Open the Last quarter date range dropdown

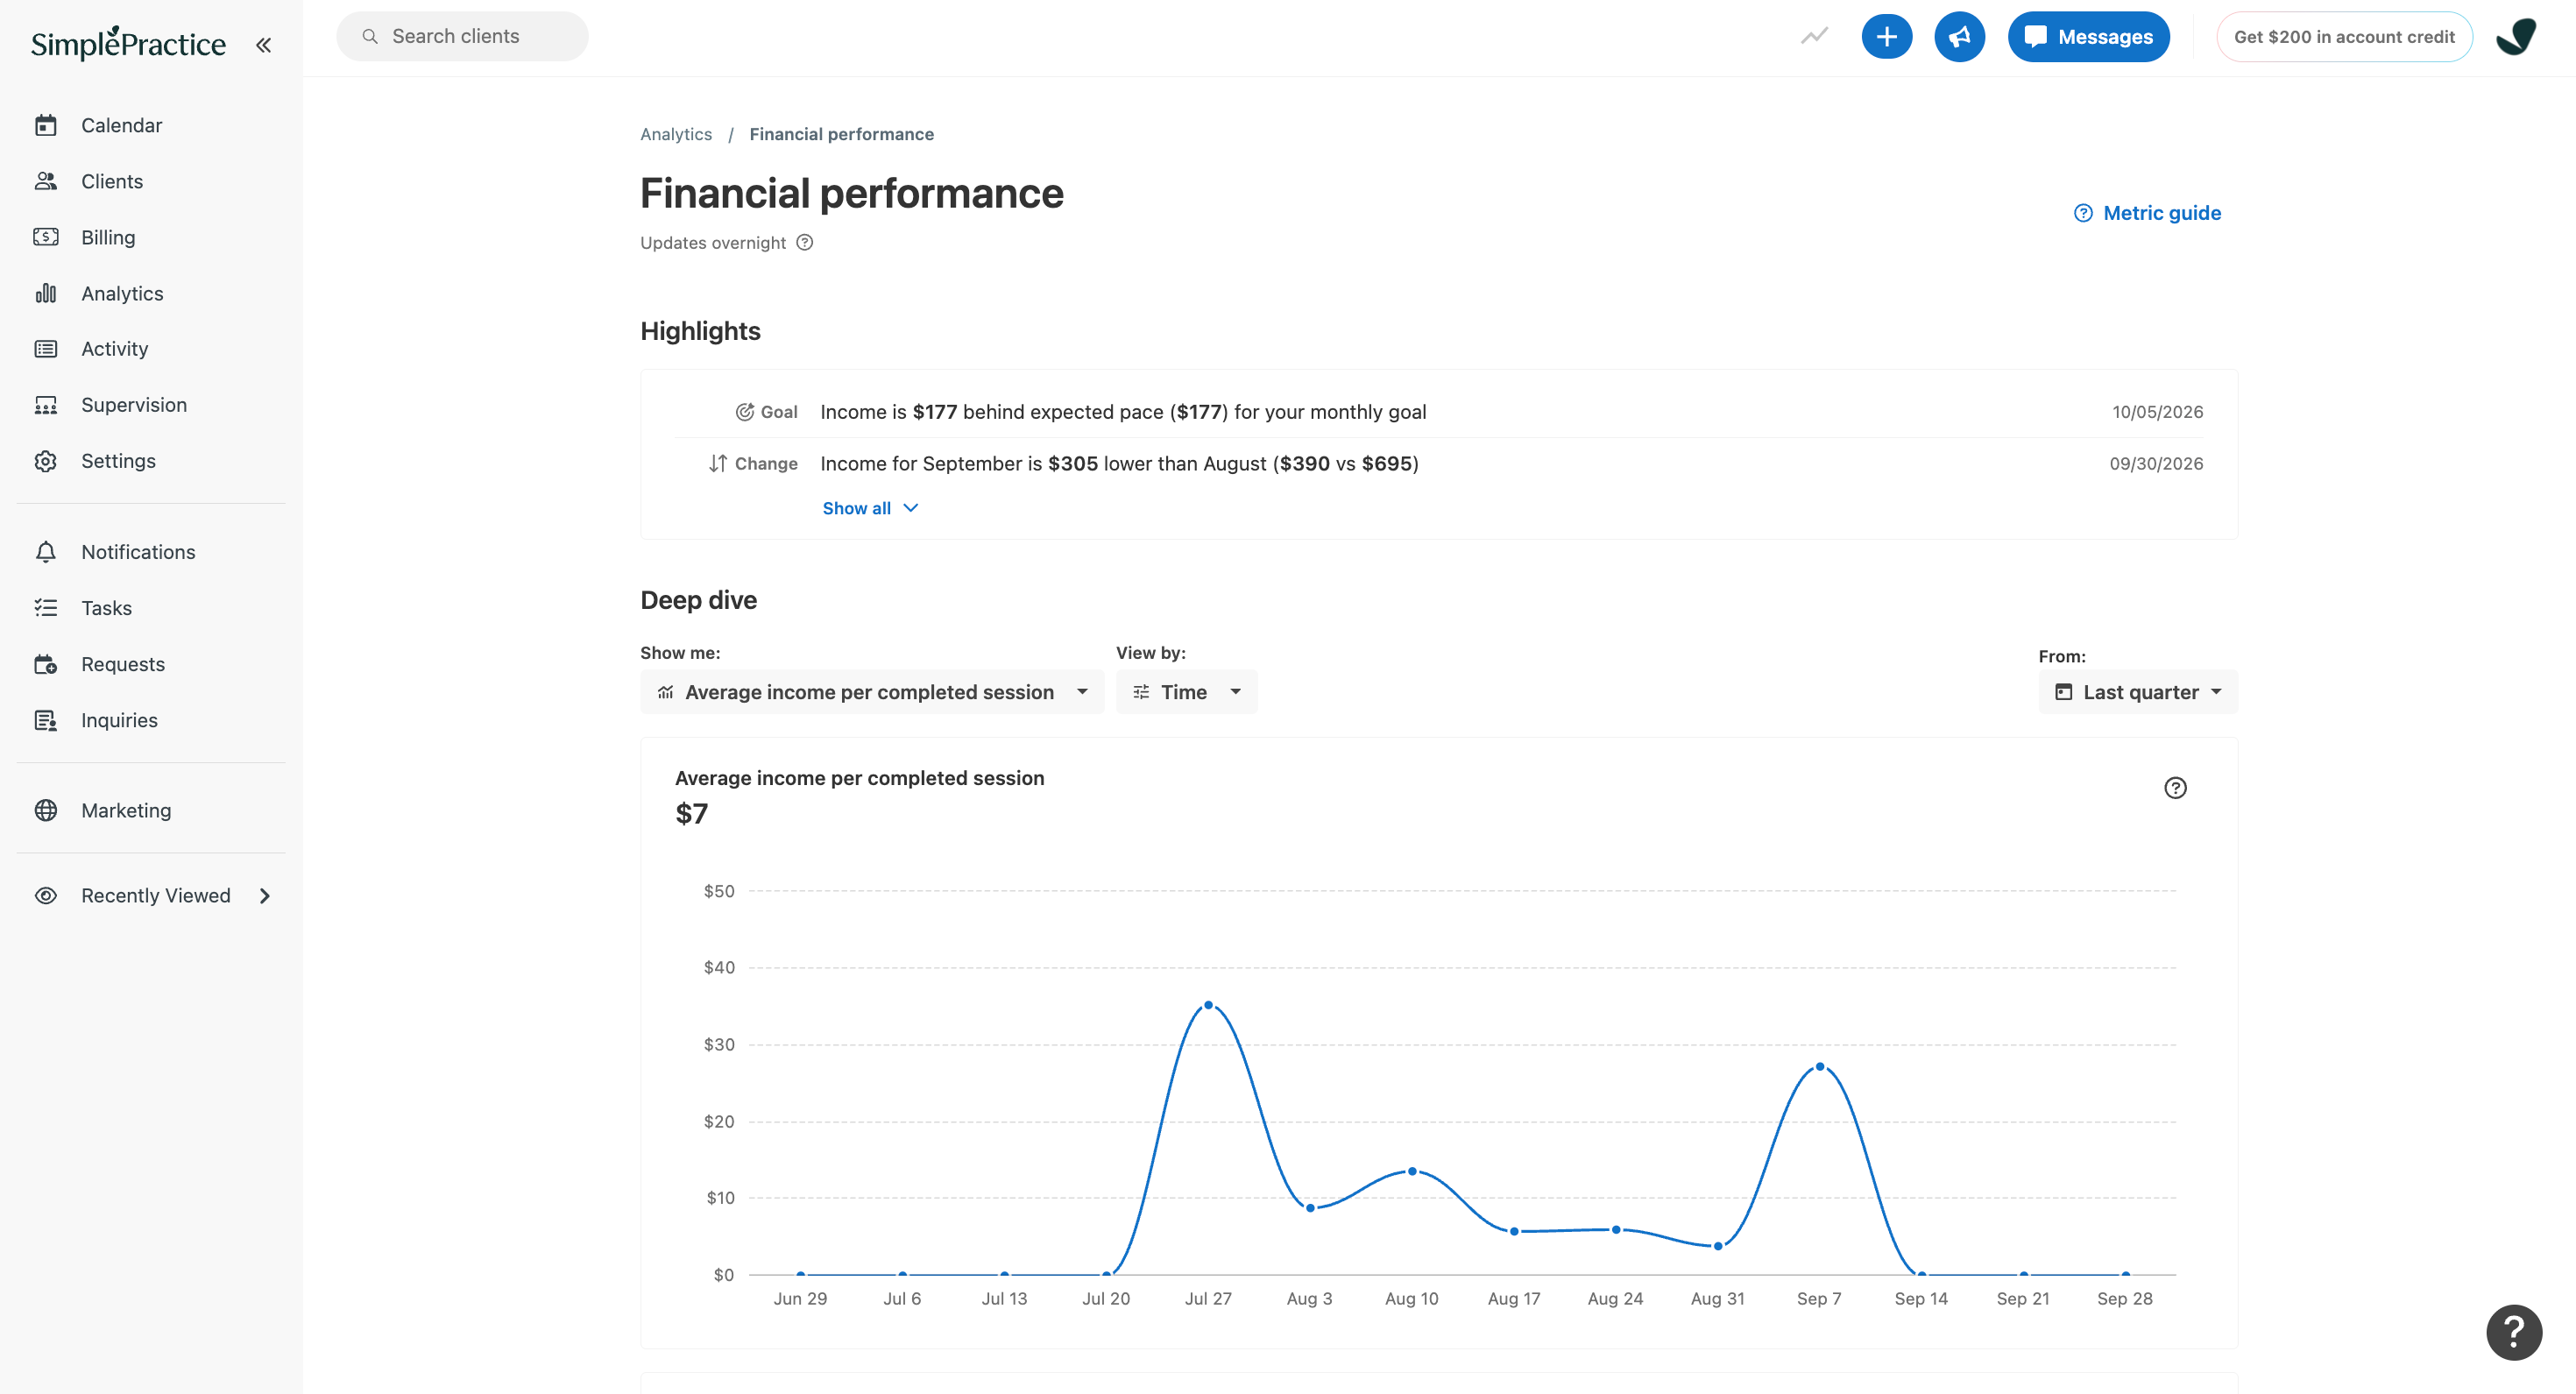pos(2138,692)
